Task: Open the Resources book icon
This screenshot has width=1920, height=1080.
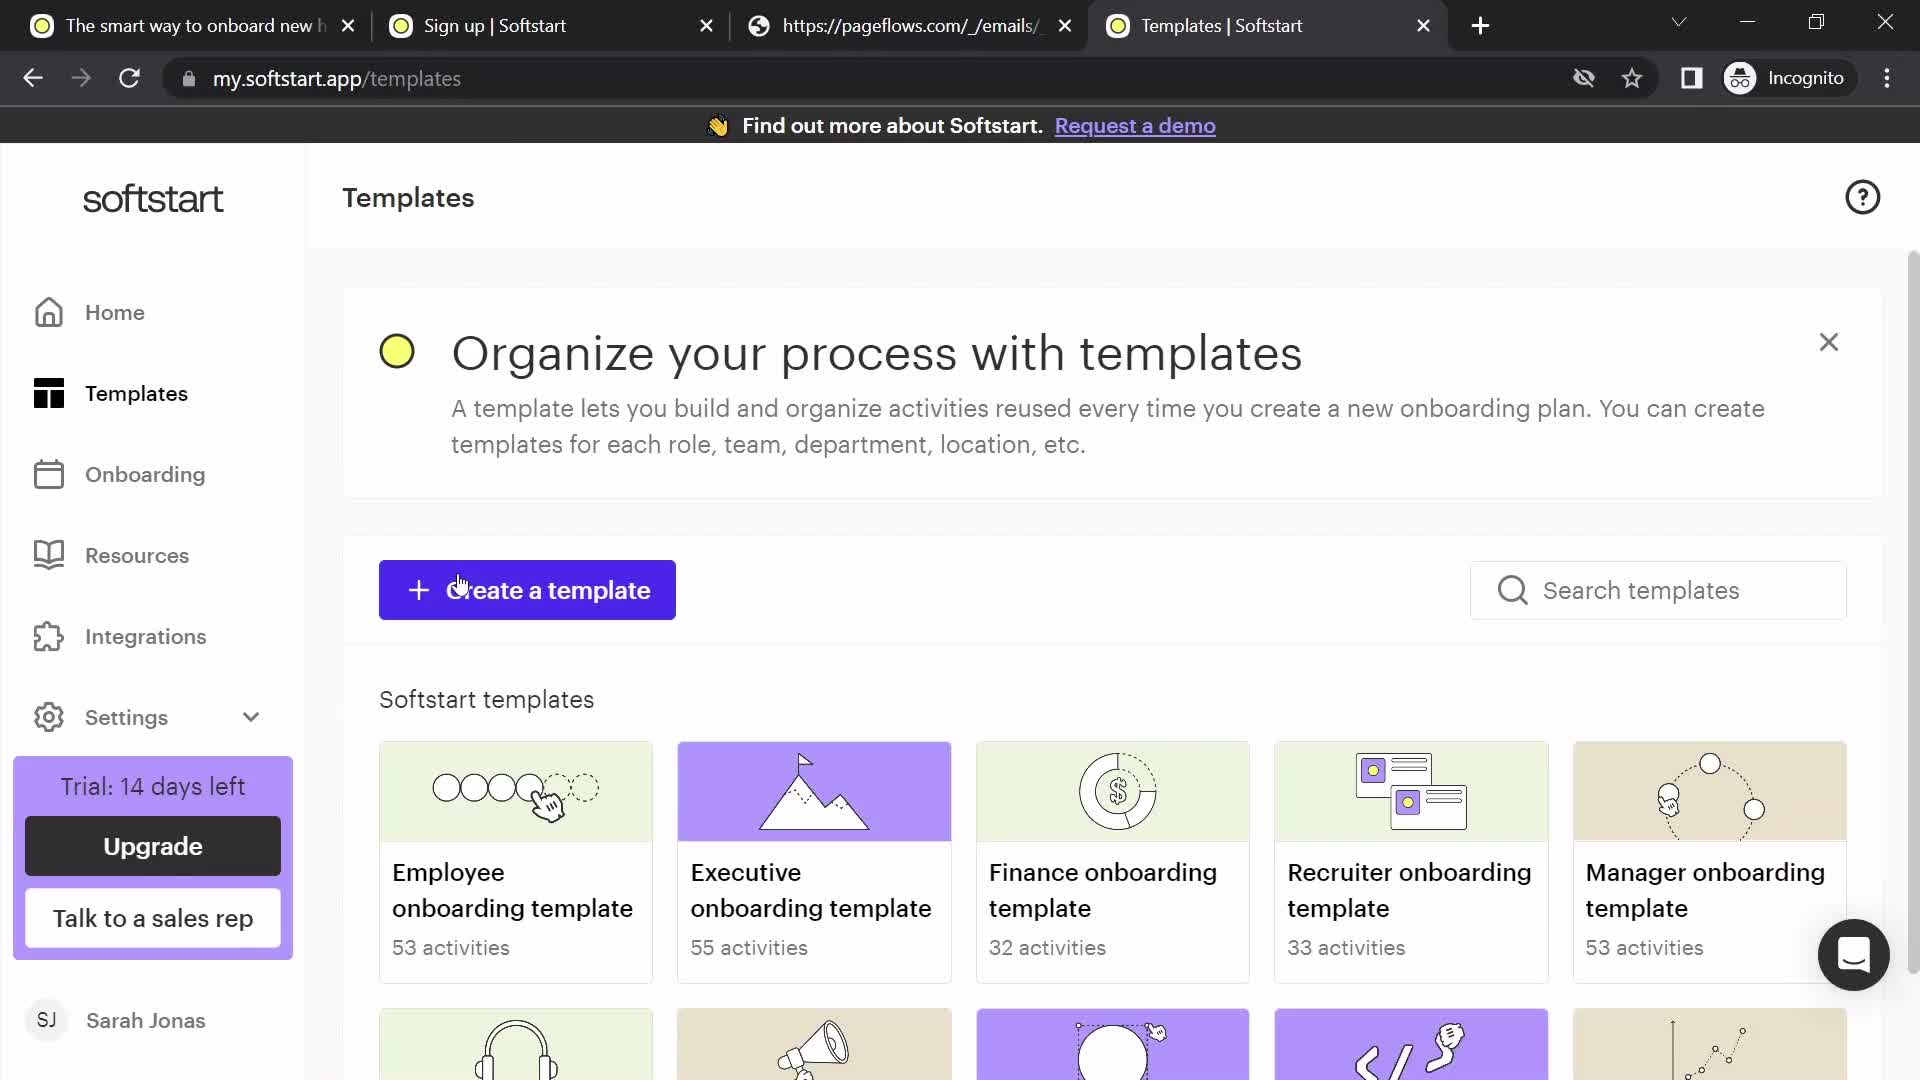Action: tap(48, 555)
